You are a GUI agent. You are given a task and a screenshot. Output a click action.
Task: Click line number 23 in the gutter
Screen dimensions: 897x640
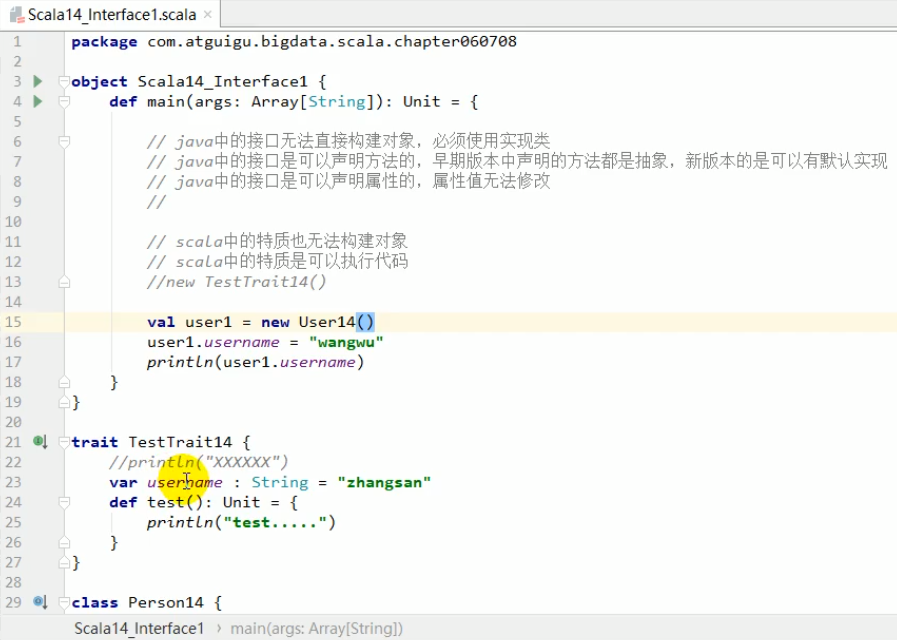(x=13, y=482)
